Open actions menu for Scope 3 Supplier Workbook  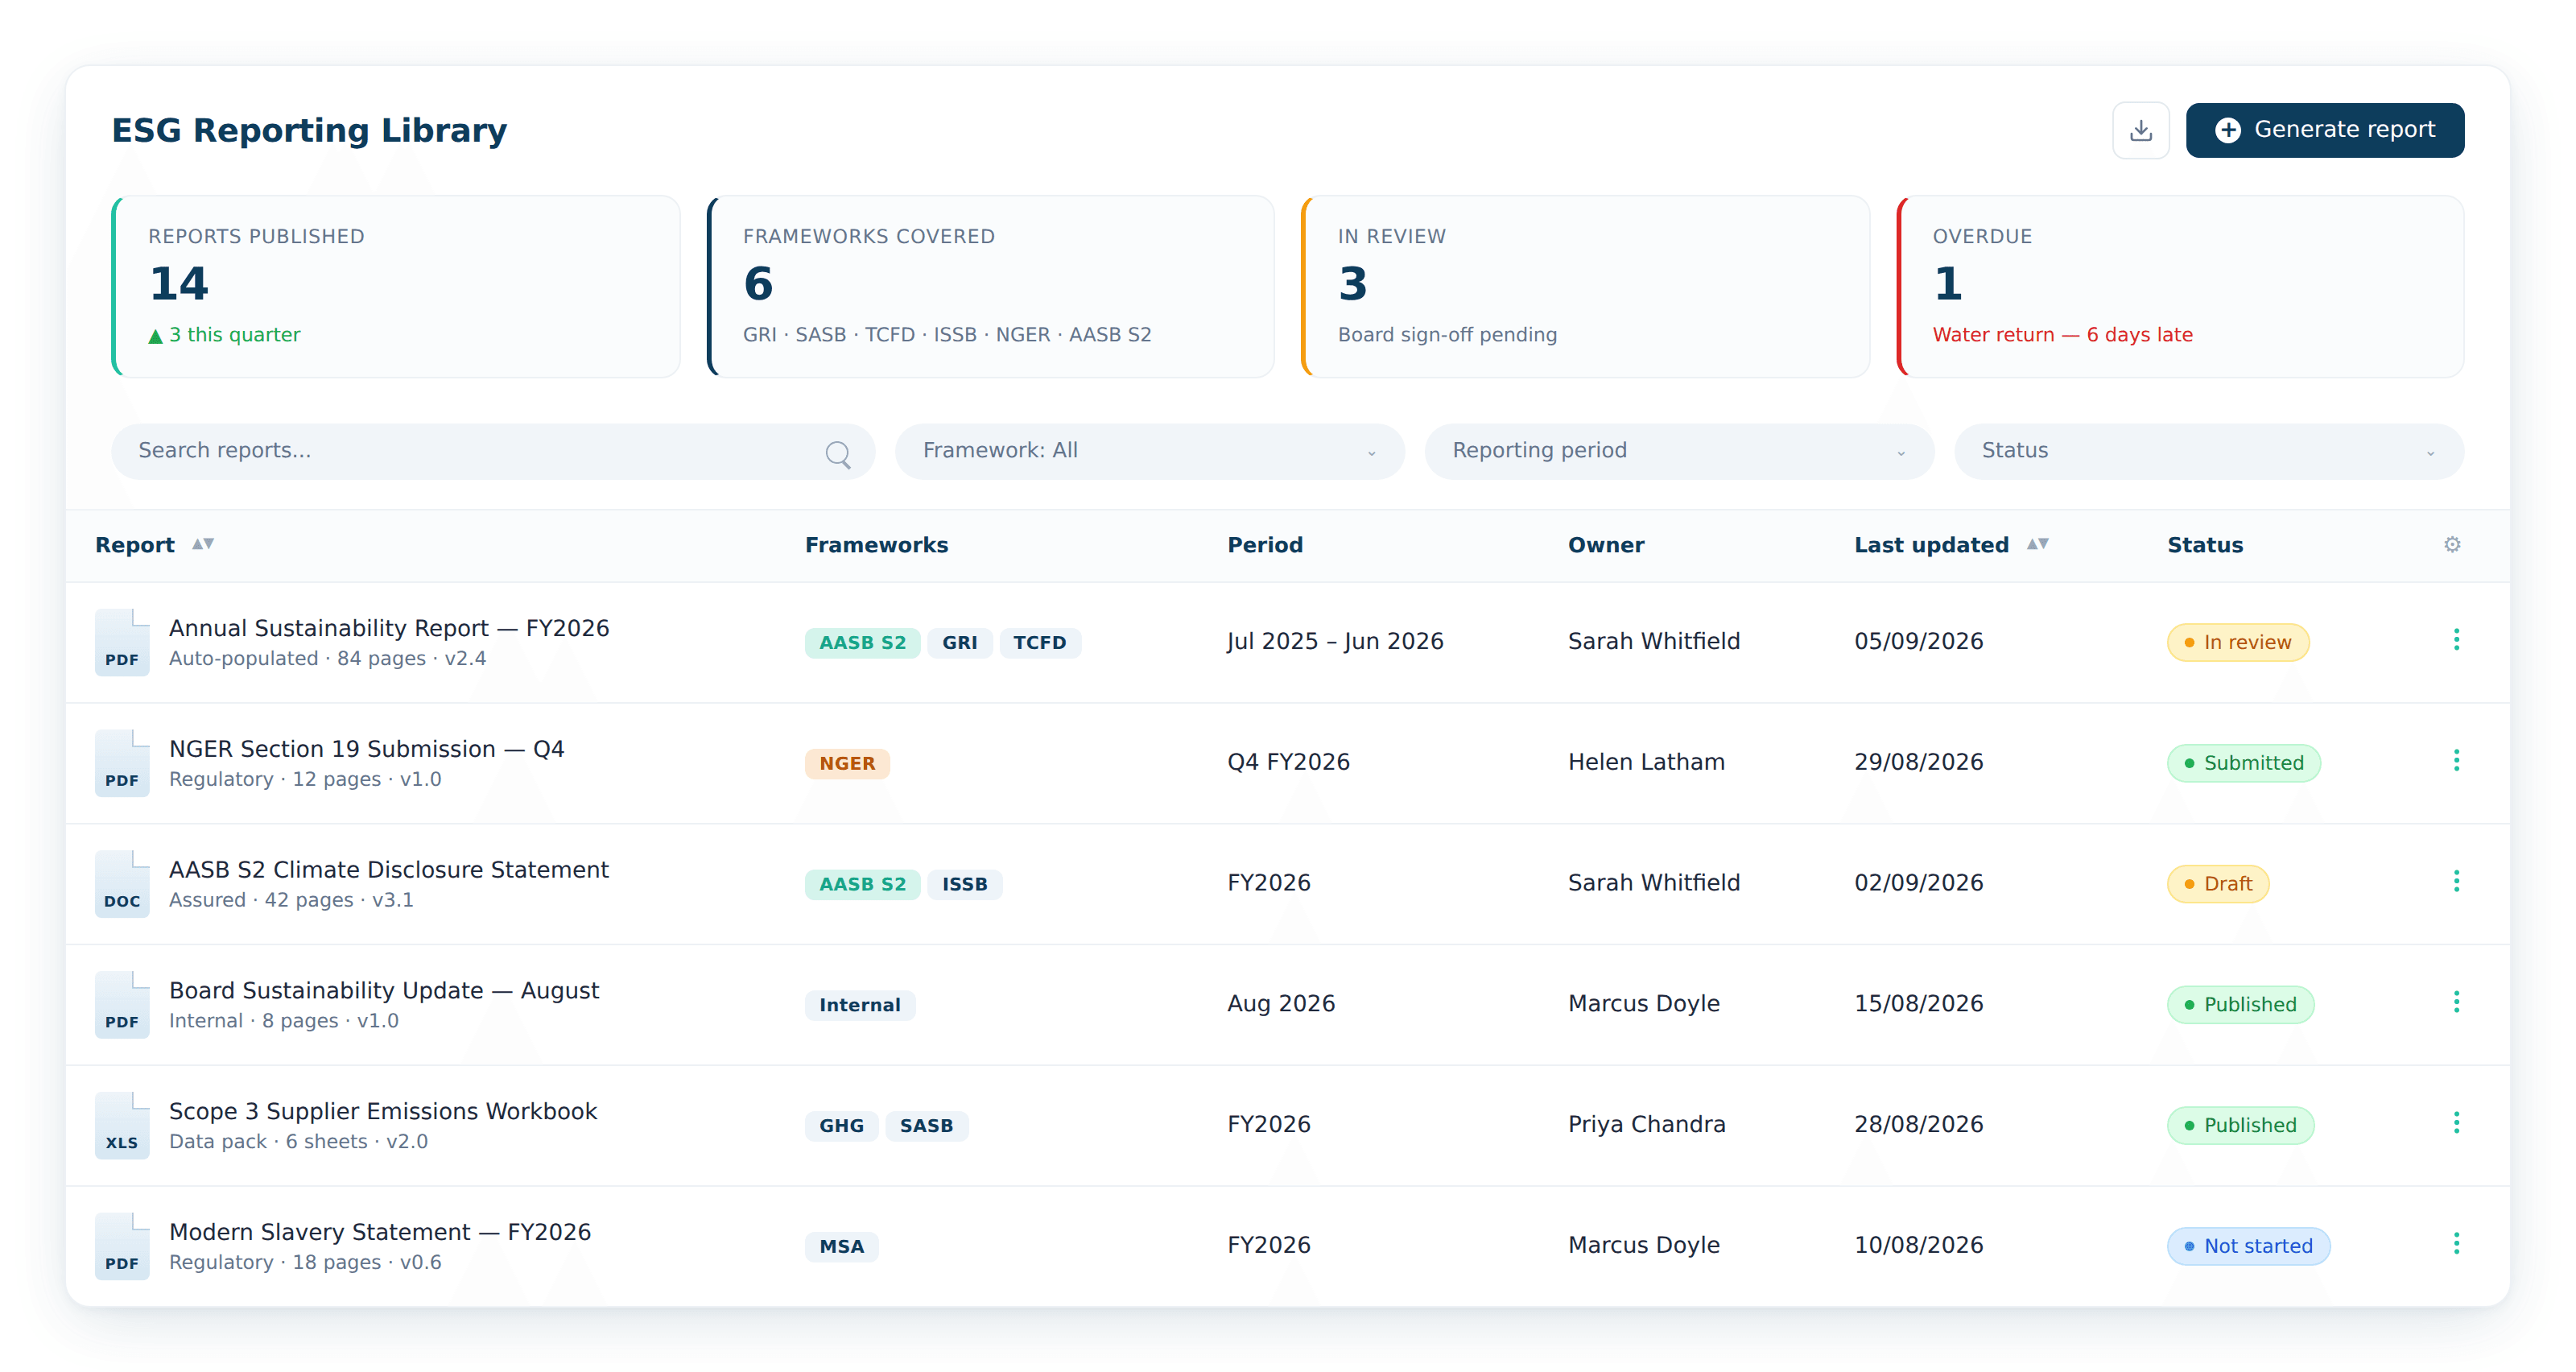[2456, 1123]
